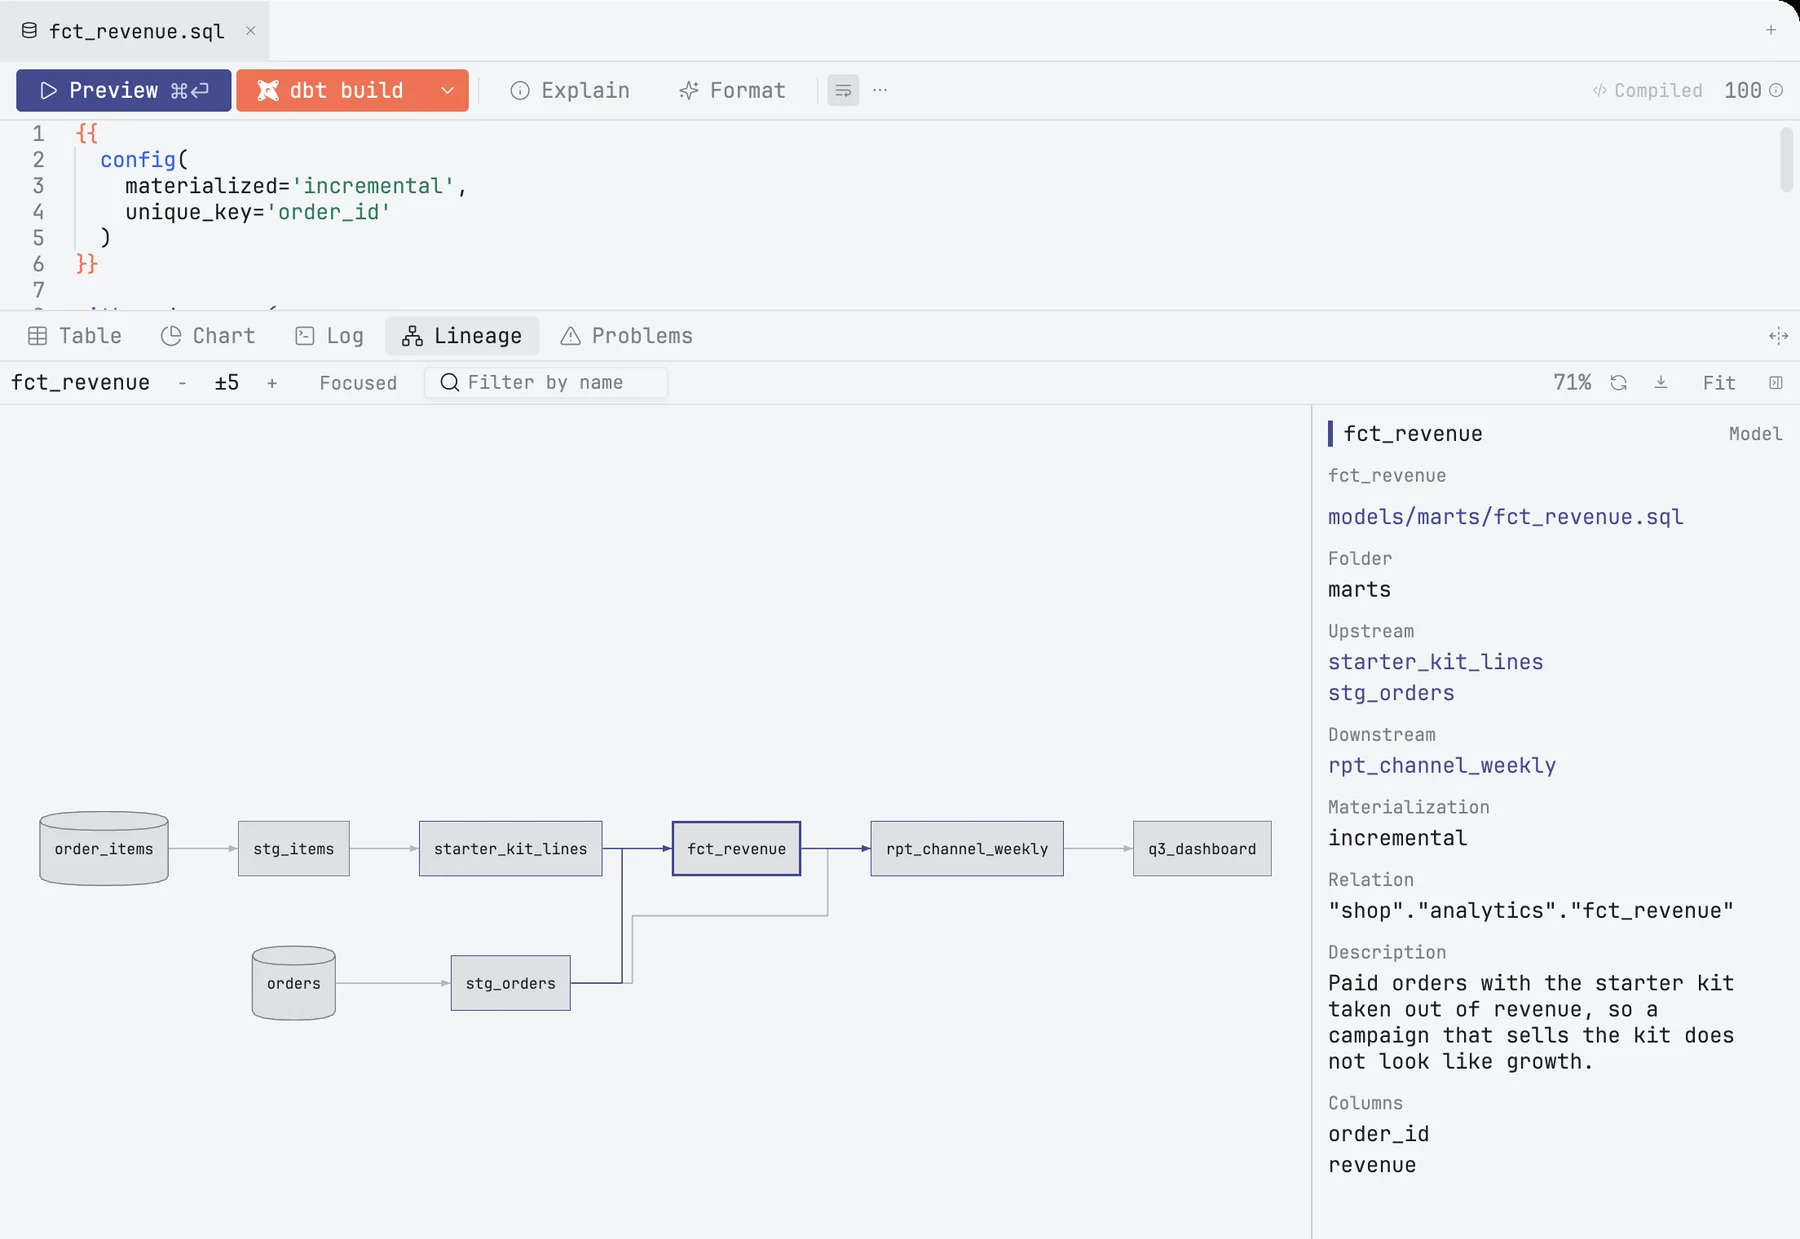Image resolution: width=1800 pixels, height=1239 pixels.
Task: Decrease lineage depth with minus
Action: click(182, 383)
